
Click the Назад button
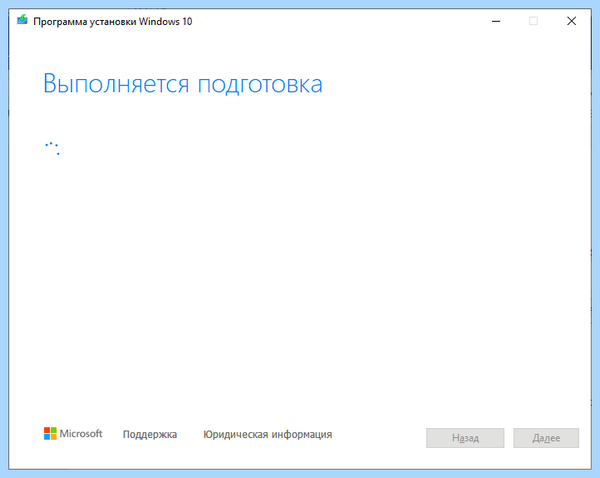[x=465, y=438]
